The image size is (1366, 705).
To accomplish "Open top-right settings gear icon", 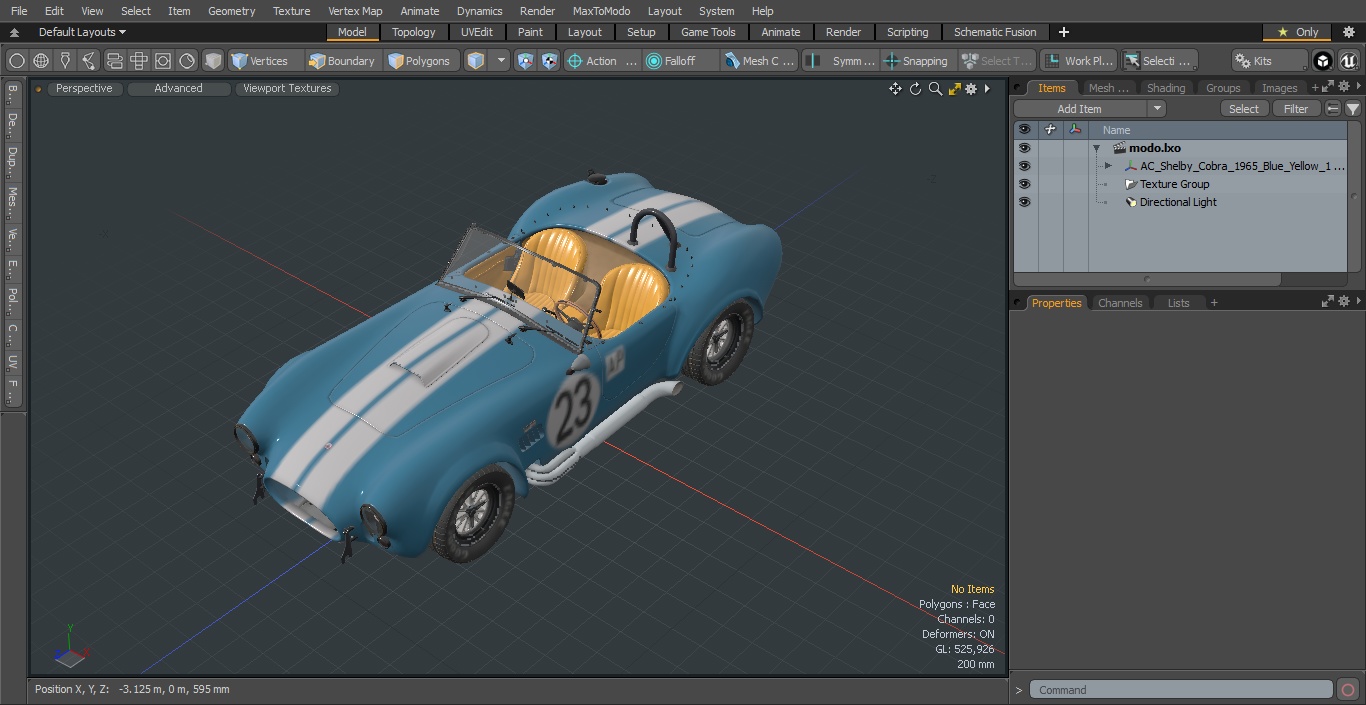I will (x=1348, y=32).
